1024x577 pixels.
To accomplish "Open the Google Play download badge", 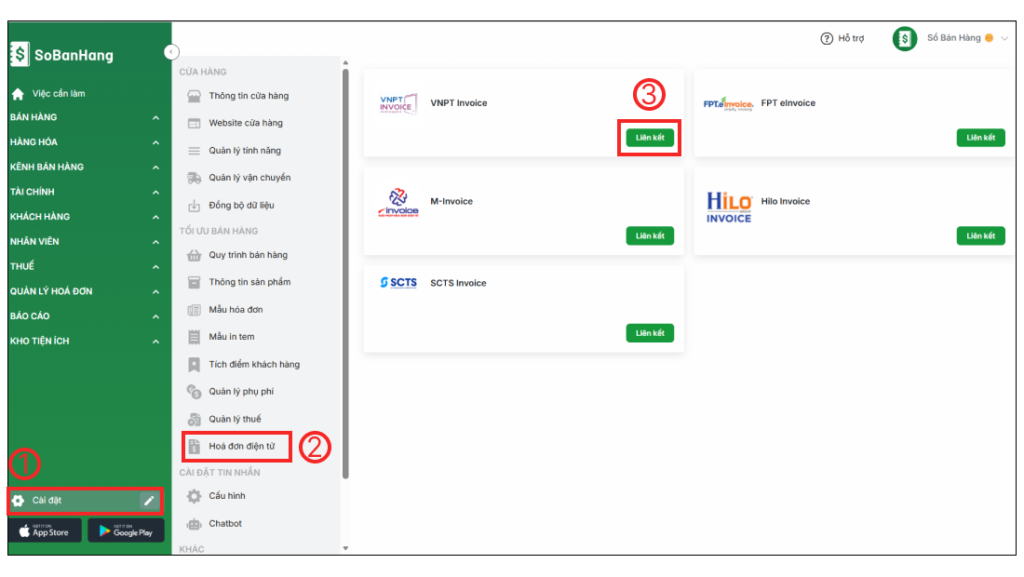I will (x=126, y=531).
